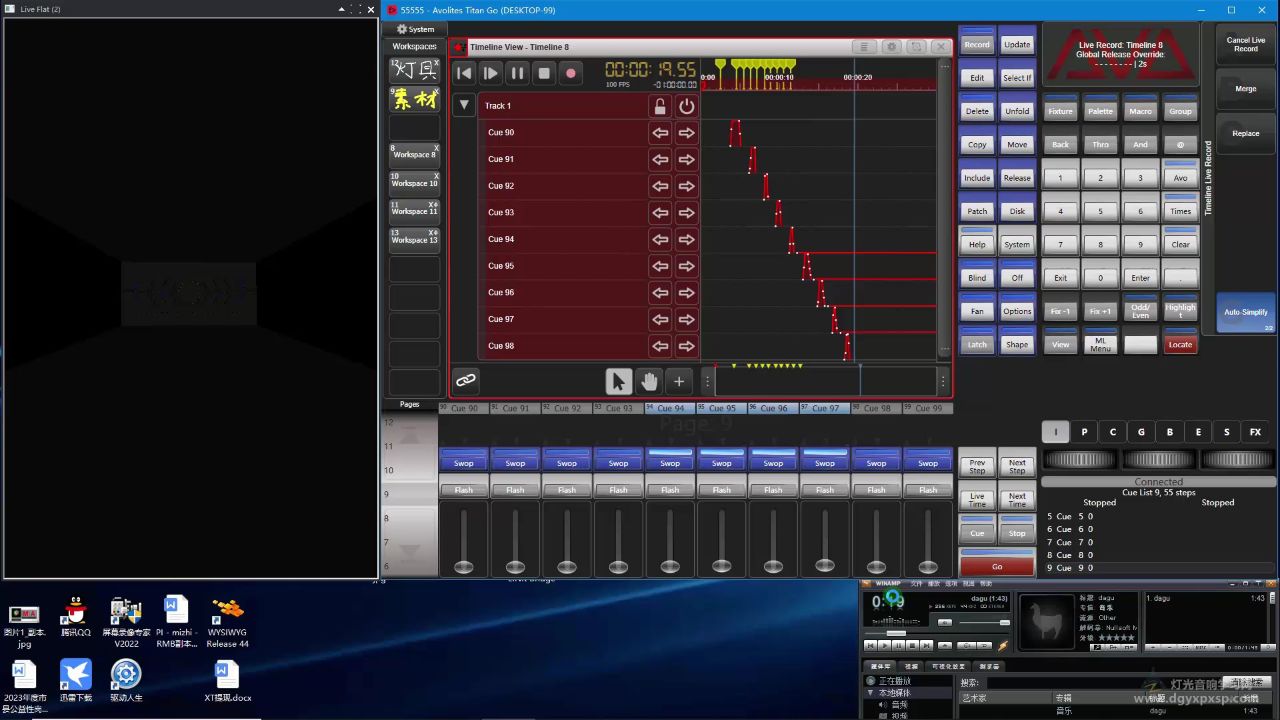Screen dimensions: 1280x720
Task: Stop the timeline playback
Action: [x=544, y=73]
